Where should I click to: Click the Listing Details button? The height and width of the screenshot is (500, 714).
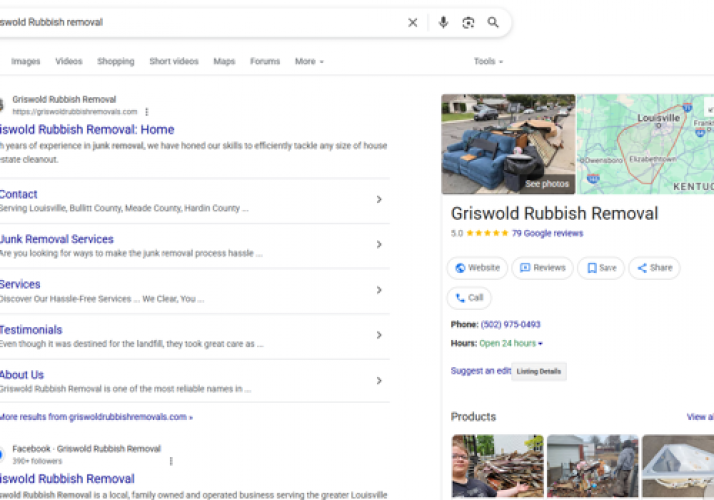[539, 371]
